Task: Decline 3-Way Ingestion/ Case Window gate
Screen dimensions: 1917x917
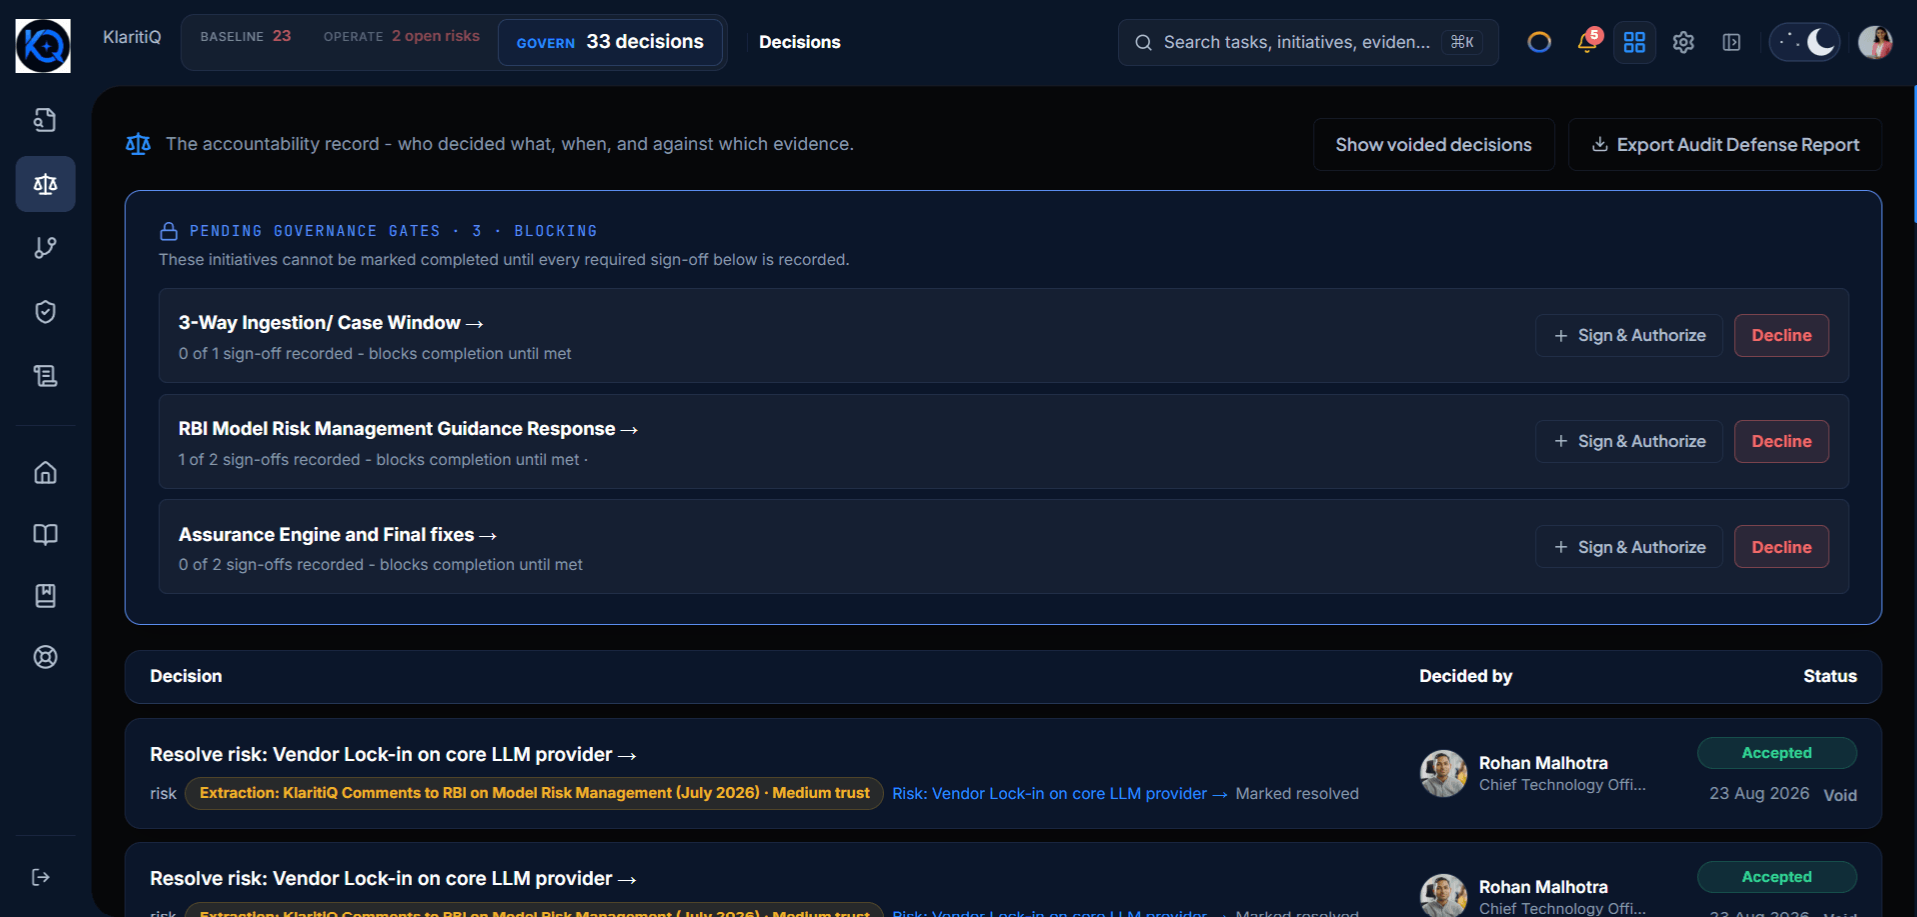Action: (1781, 336)
